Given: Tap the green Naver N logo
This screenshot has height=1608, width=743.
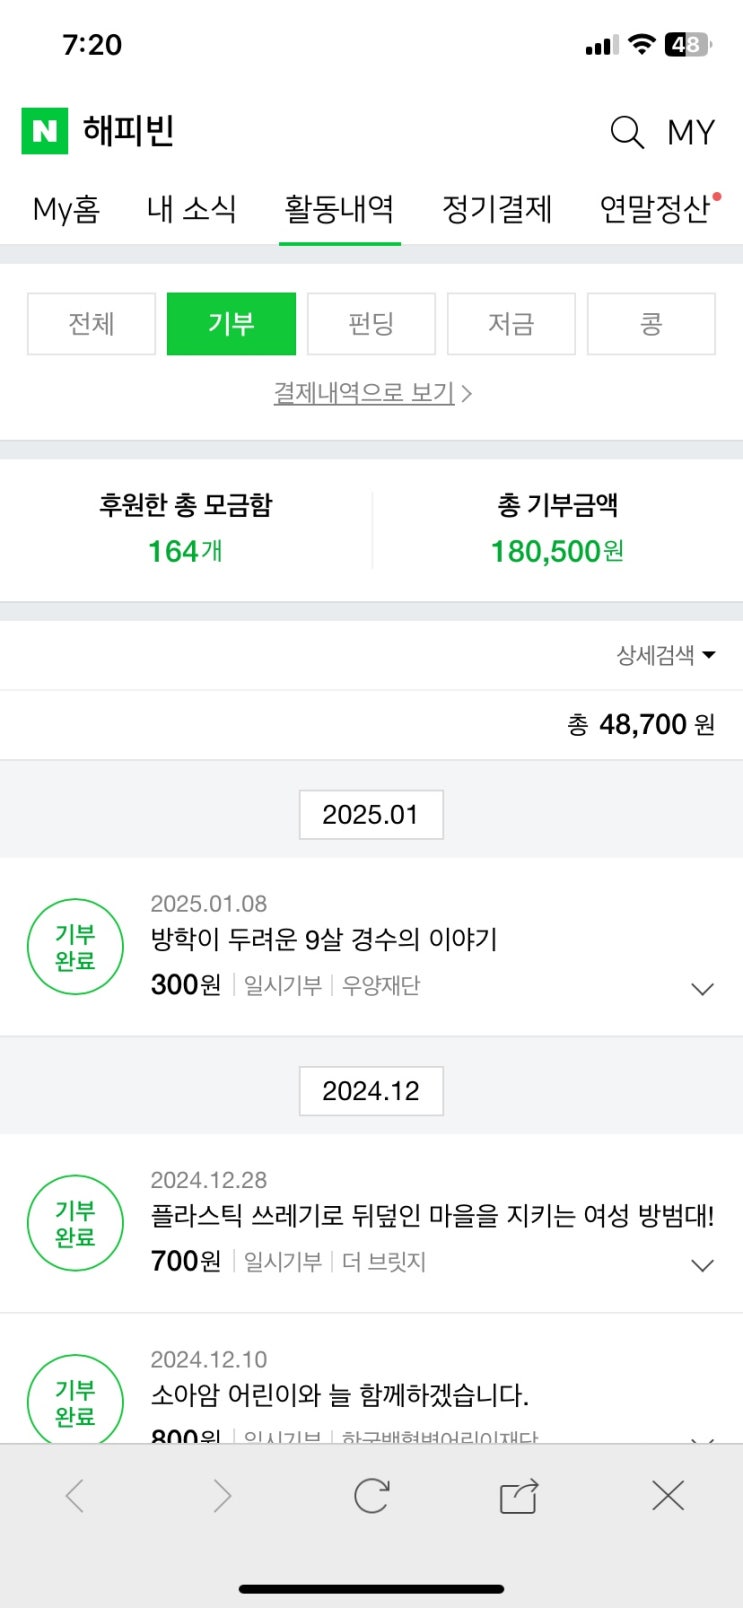Looking at the screenshot, I should (44, 131).
